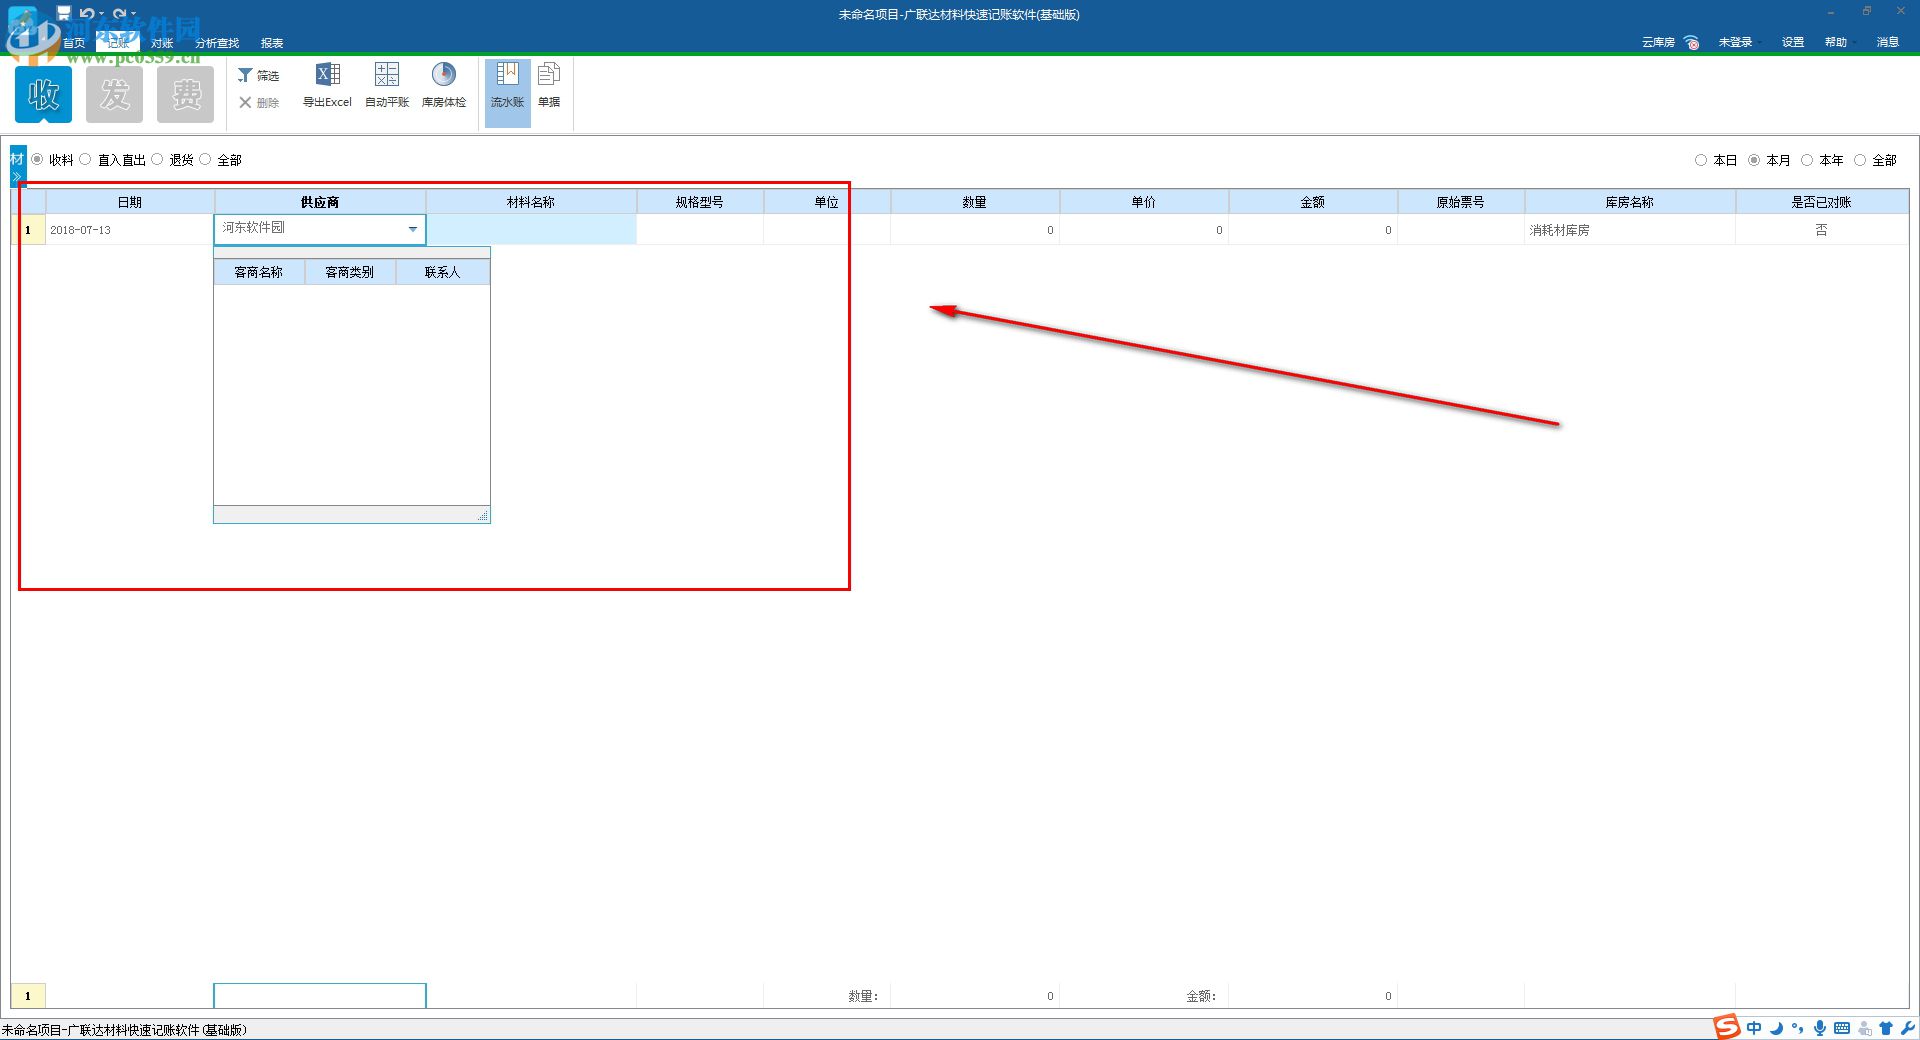This screenshot has width=1920, height=1040.
Task: Select the left 全部 type radio button
Action: coord(205,159)
